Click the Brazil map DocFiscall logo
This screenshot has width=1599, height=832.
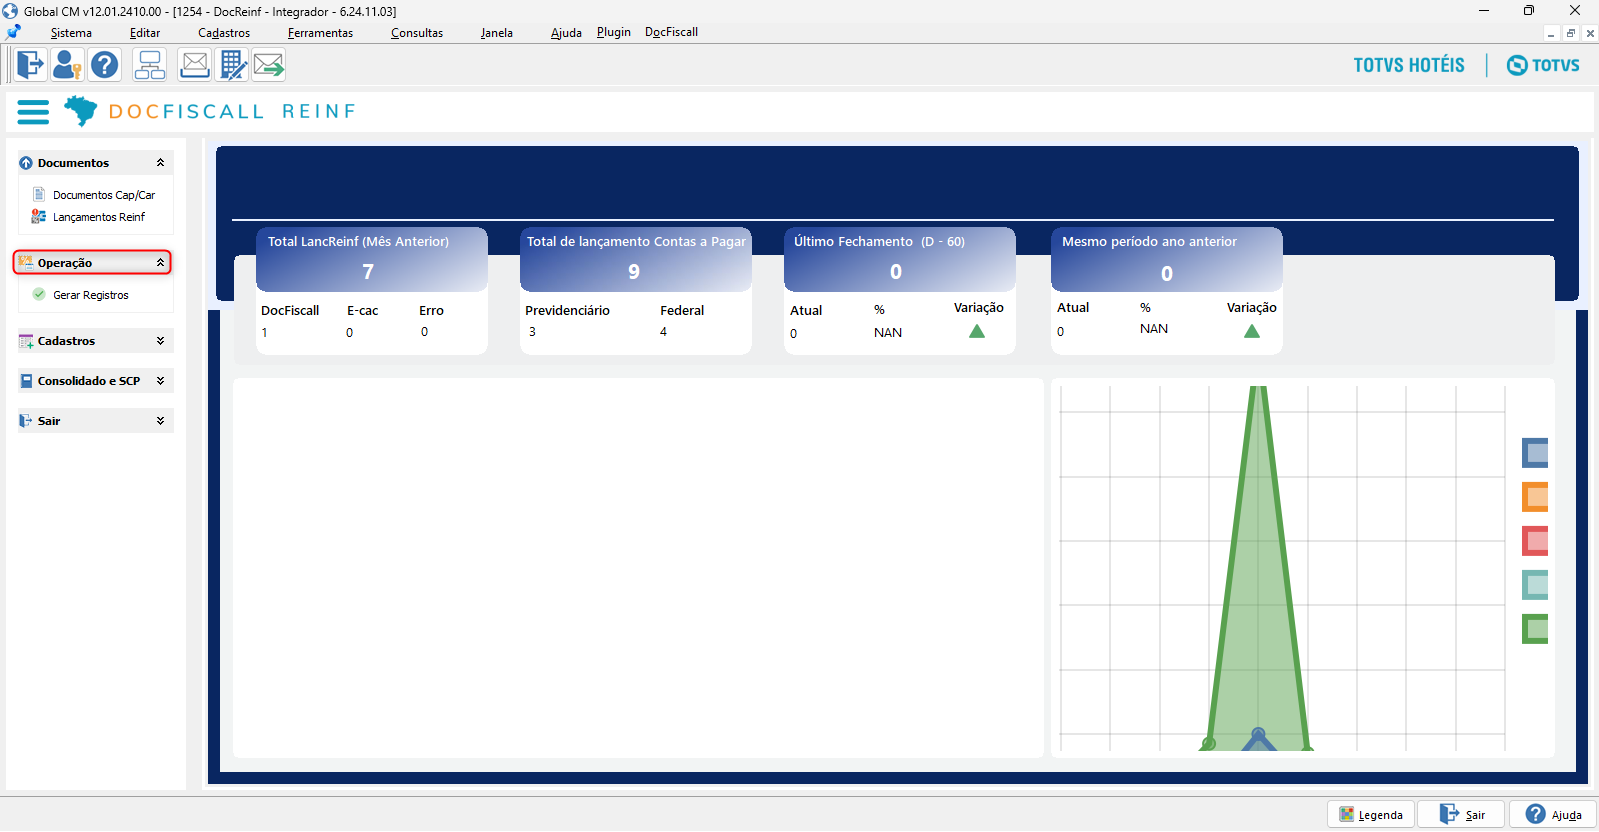[x=81, y=110]
